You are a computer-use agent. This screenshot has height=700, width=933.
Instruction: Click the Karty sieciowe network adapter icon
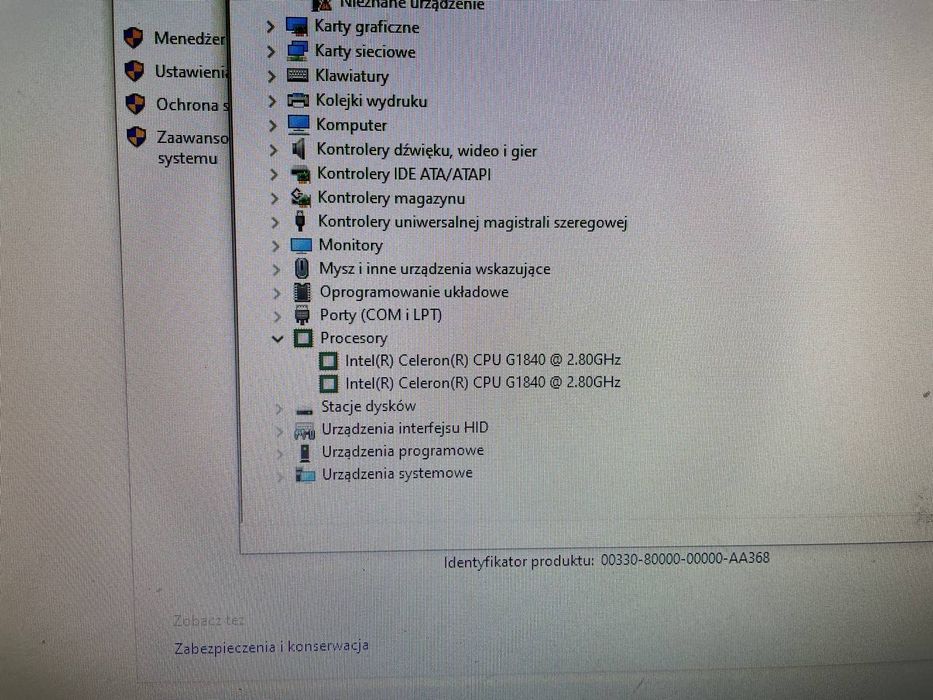tap(298, 51)
